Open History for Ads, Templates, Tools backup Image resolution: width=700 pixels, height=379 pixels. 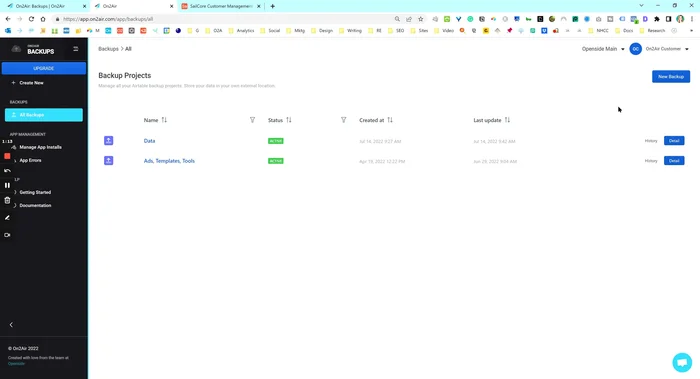pos(651,161)
